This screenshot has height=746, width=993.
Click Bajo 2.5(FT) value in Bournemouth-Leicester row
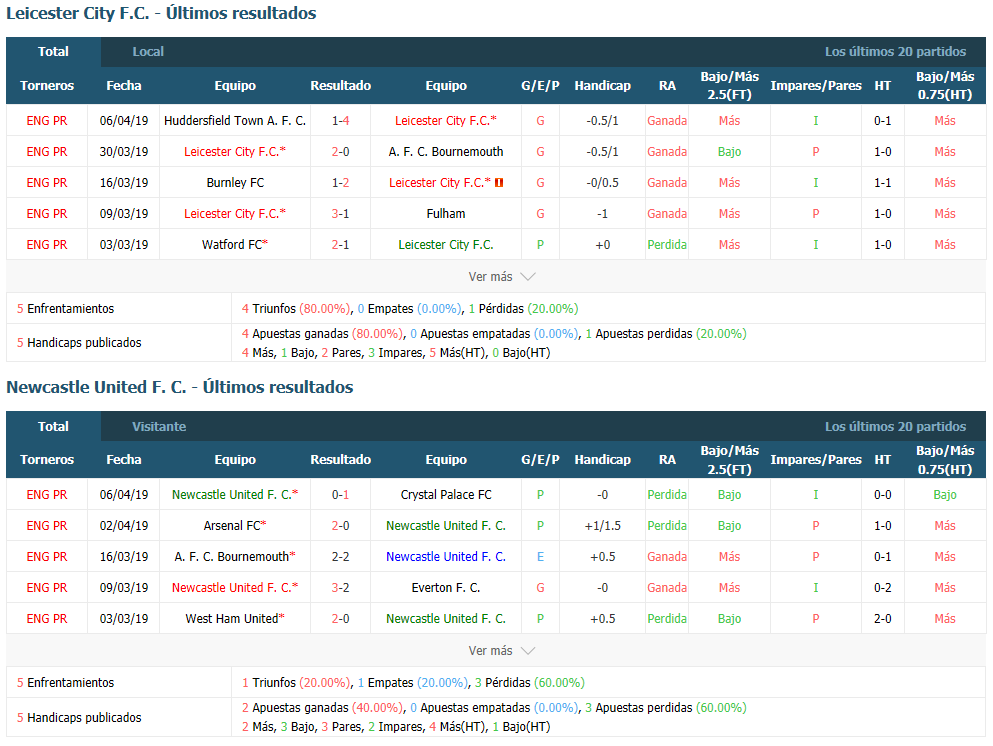point(730,151)
